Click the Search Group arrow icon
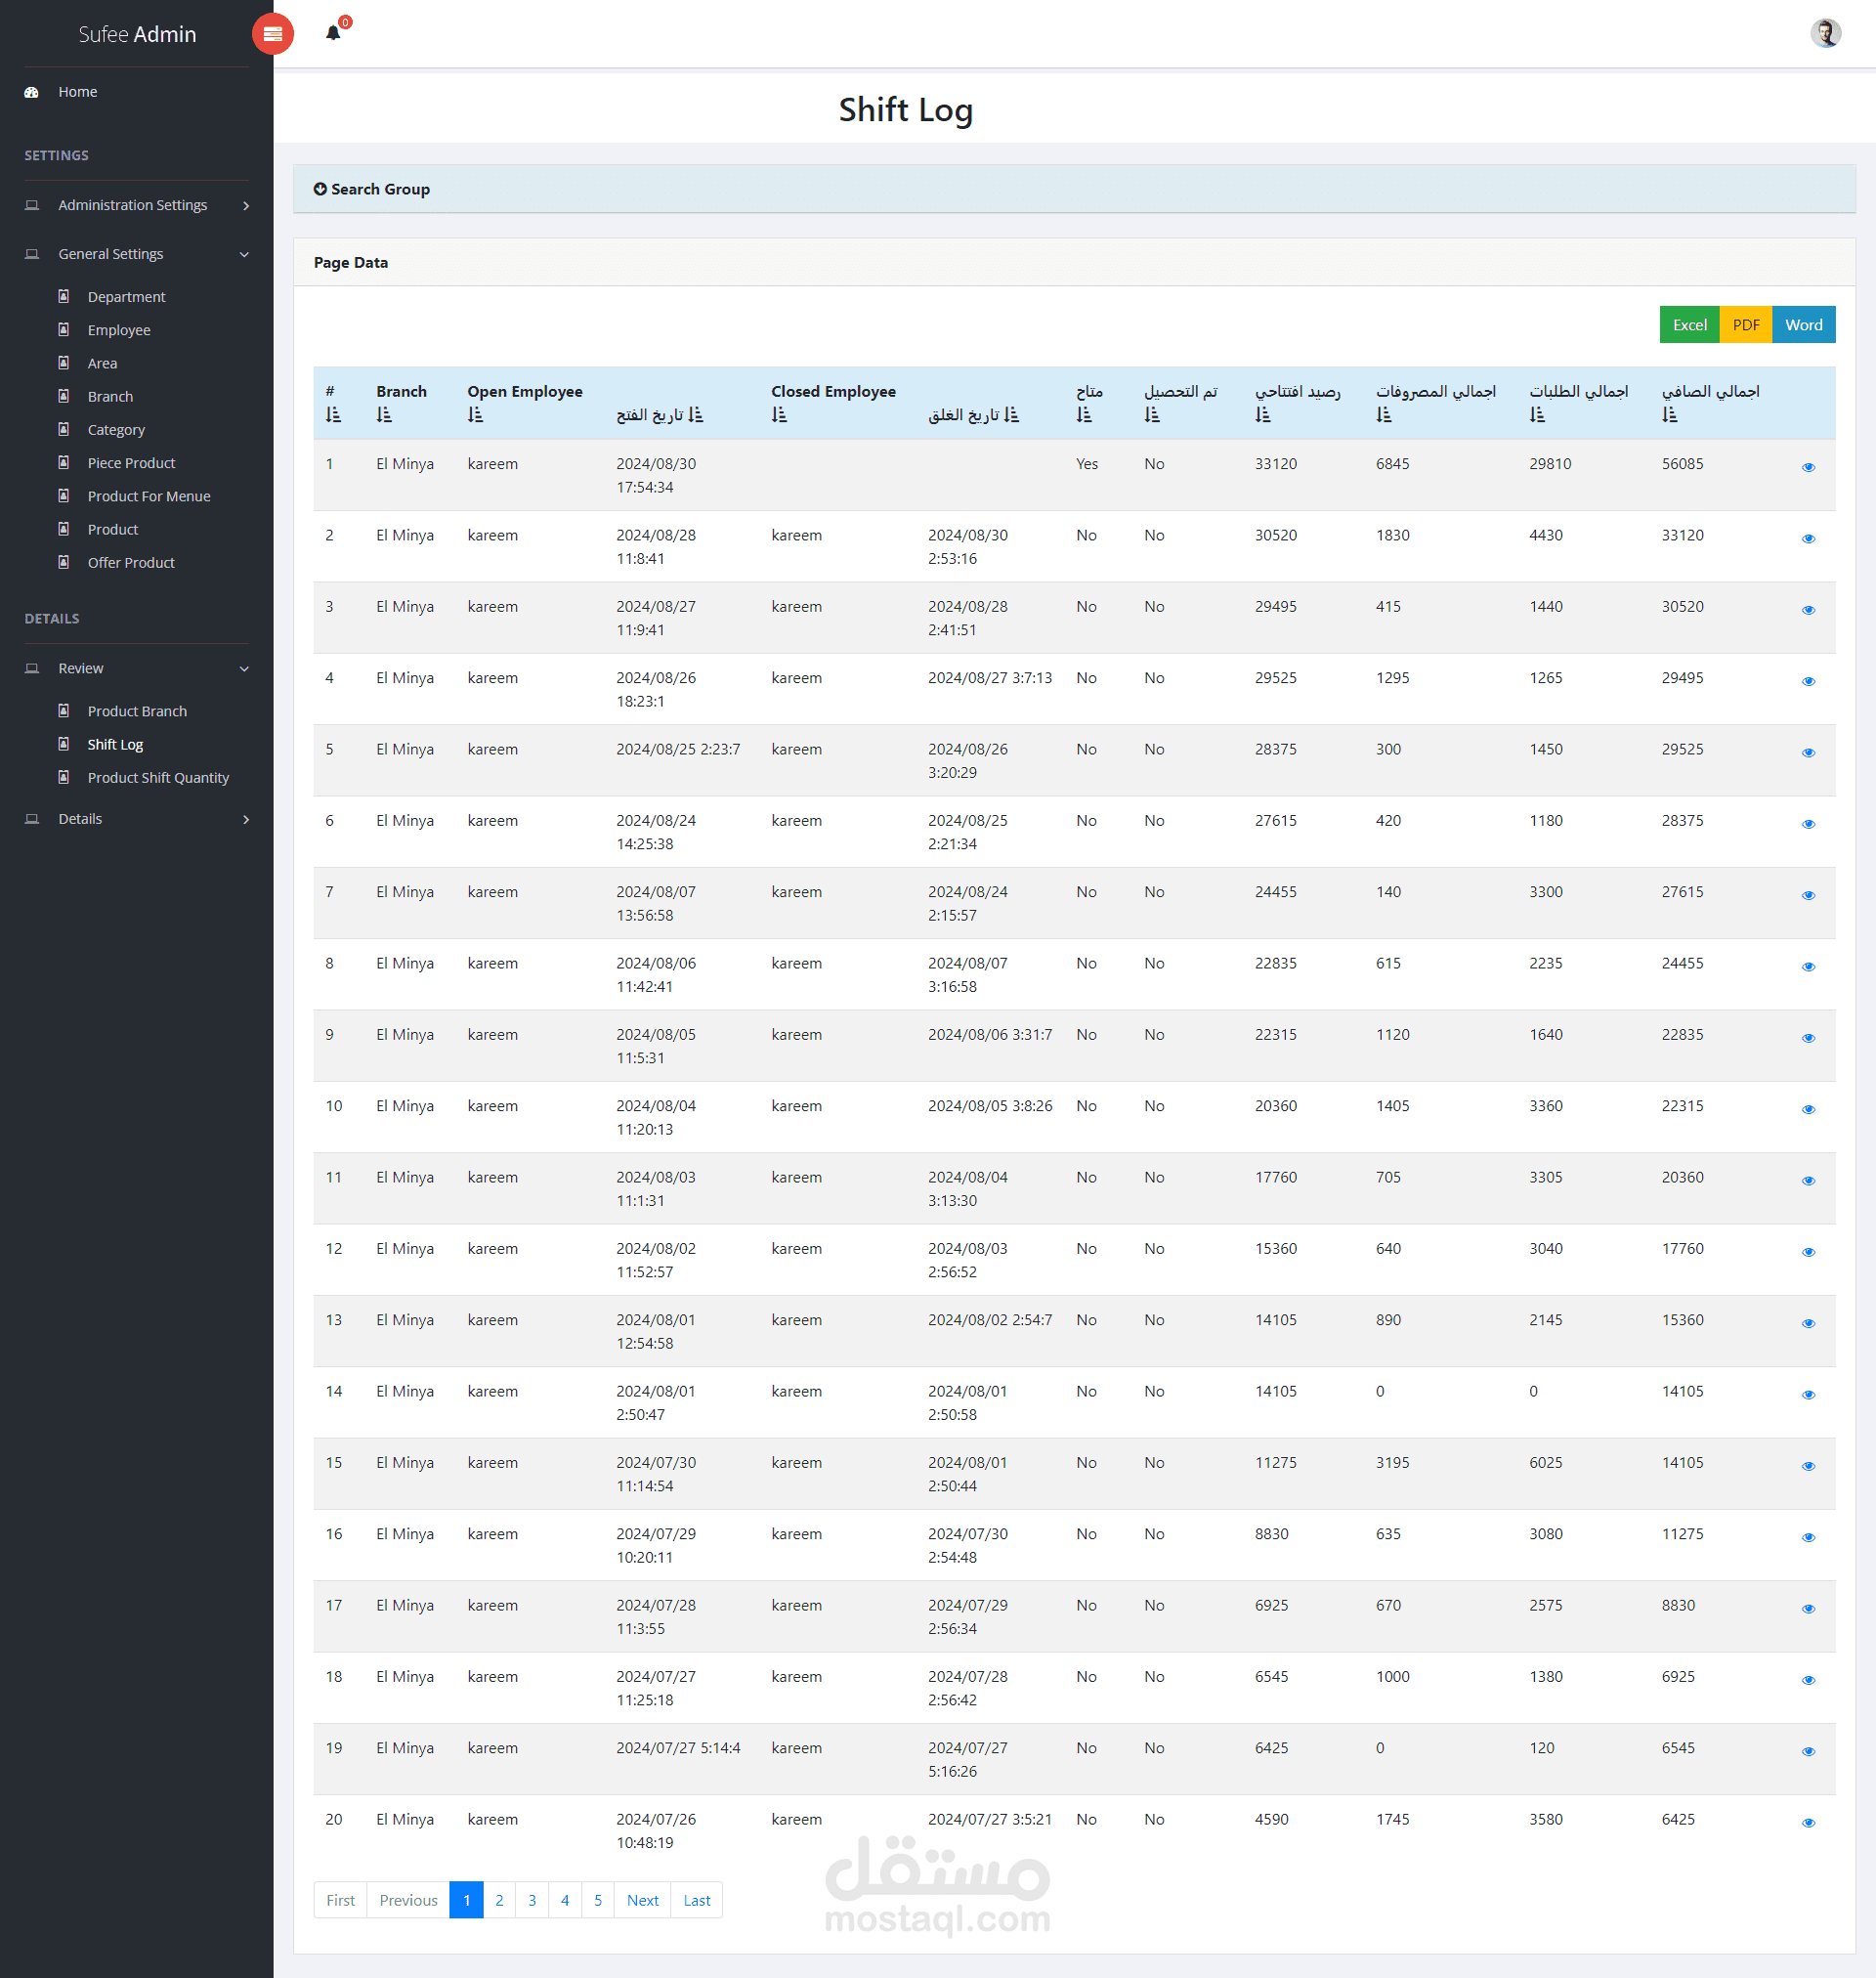The width and height of the screenshot is (1876, 1978). pos(320,189)
